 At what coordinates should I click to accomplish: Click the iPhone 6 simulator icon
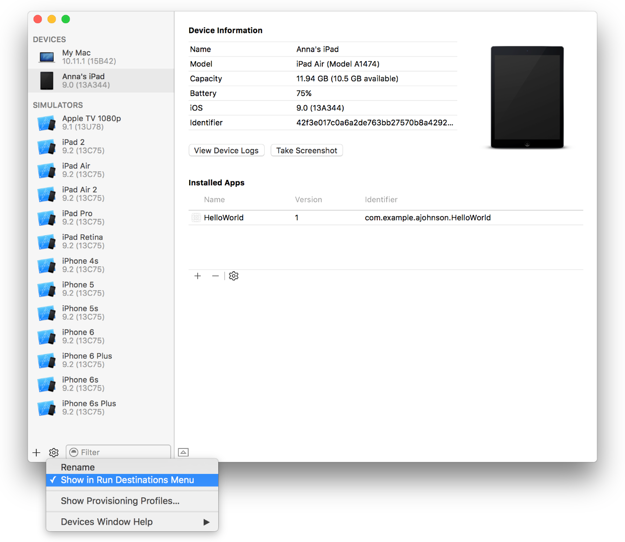point(47,337)
